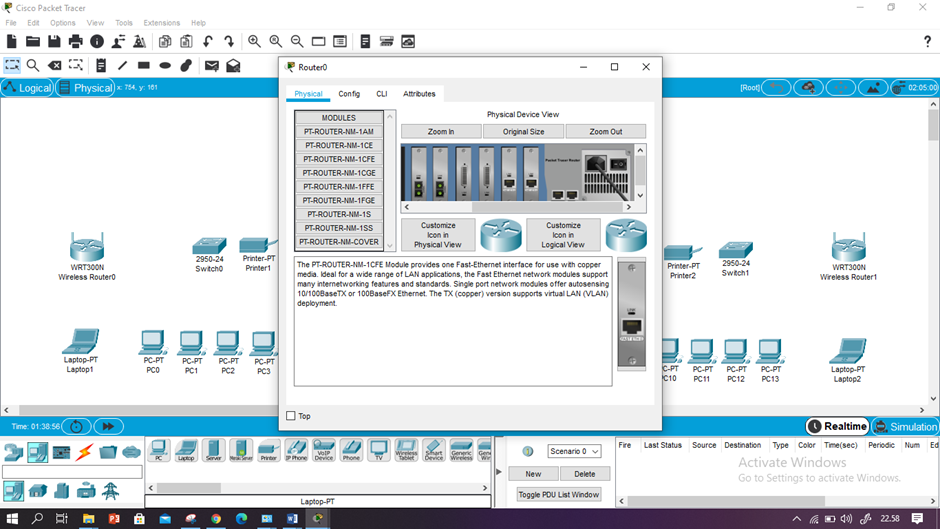940x529 pixels.
Task: Open Chrome from the taskbar
Action: (x=216, y=518)
